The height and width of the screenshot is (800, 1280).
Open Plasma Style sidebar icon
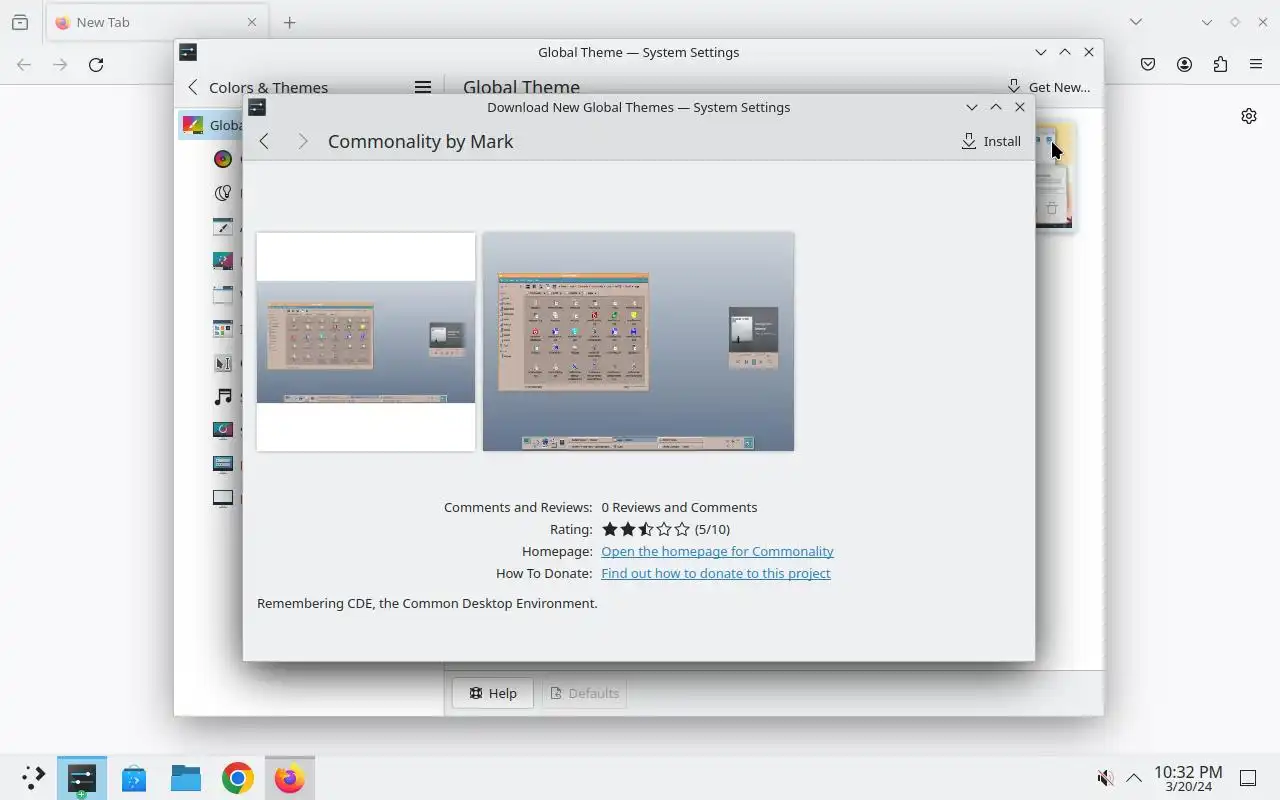pos(223,261)
